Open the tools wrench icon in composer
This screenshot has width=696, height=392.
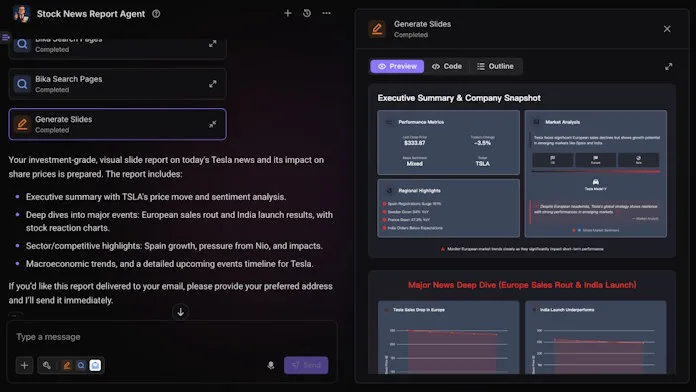click(x=47, y=365)
